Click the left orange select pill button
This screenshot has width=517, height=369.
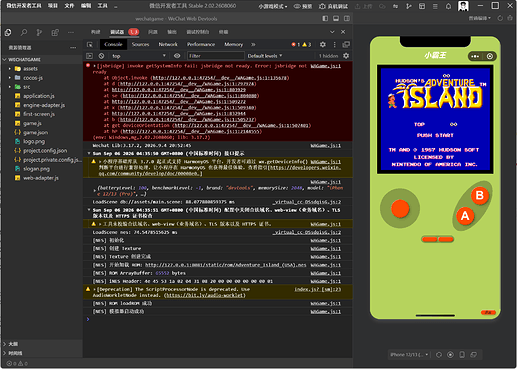pos(429,239)
